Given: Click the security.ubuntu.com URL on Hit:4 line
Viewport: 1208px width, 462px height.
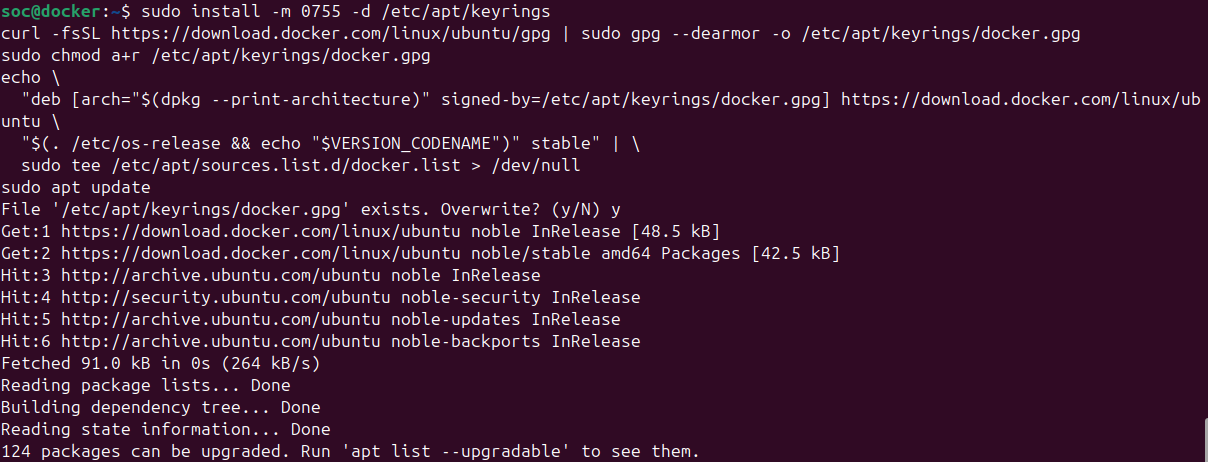Looking at the screenshot, I should click(x=226, y=297).
